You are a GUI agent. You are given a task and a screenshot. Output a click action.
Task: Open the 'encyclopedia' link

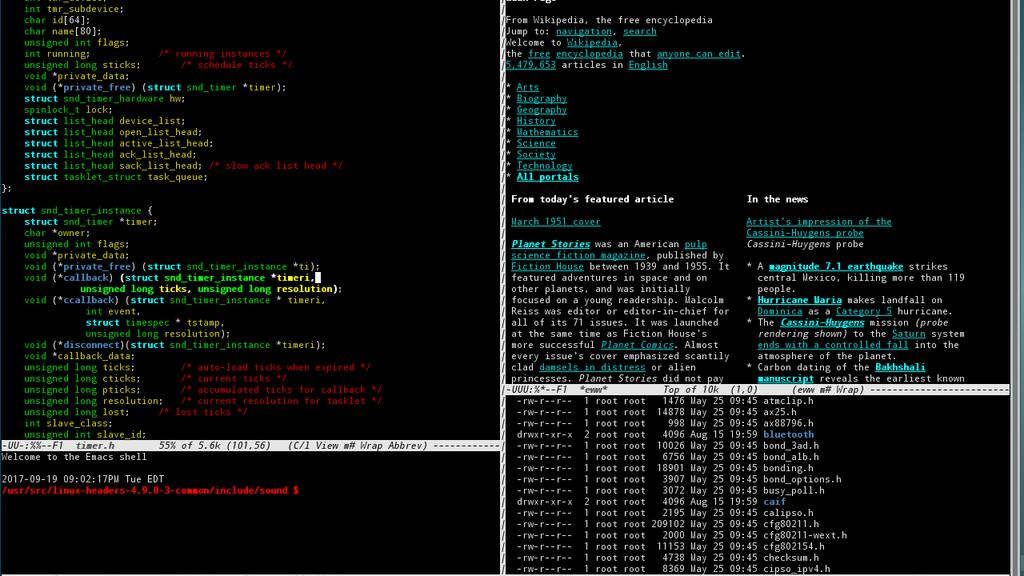tap(589, 54)
